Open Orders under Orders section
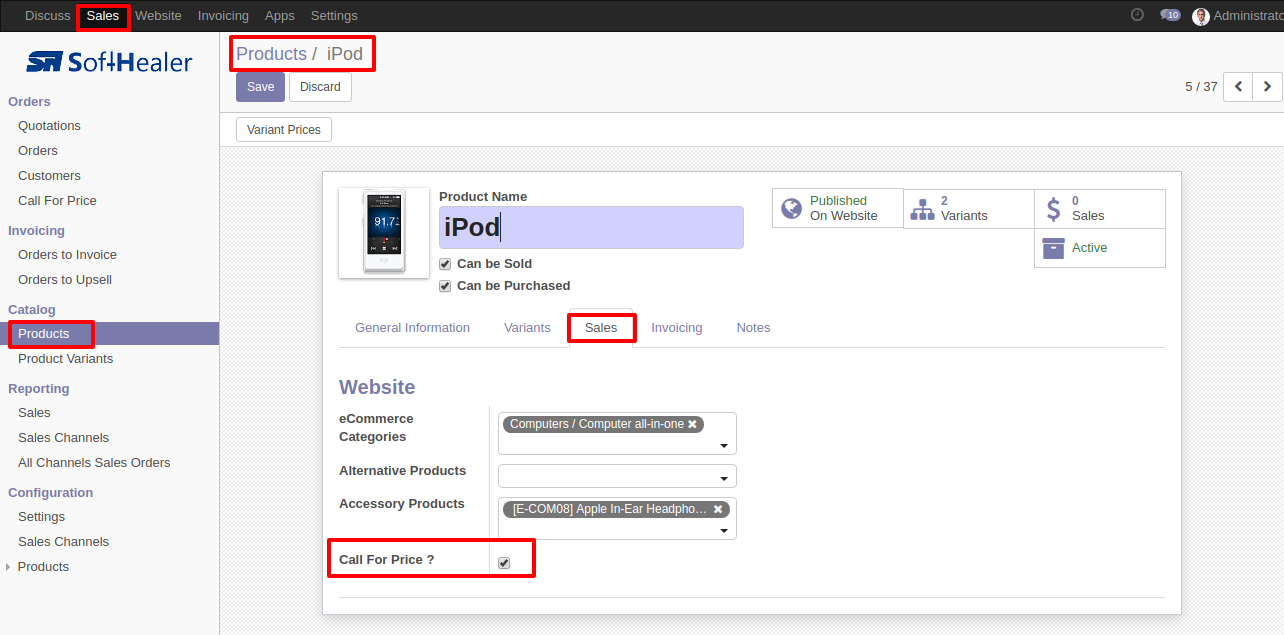1284x635 pixels. point(38,151)
